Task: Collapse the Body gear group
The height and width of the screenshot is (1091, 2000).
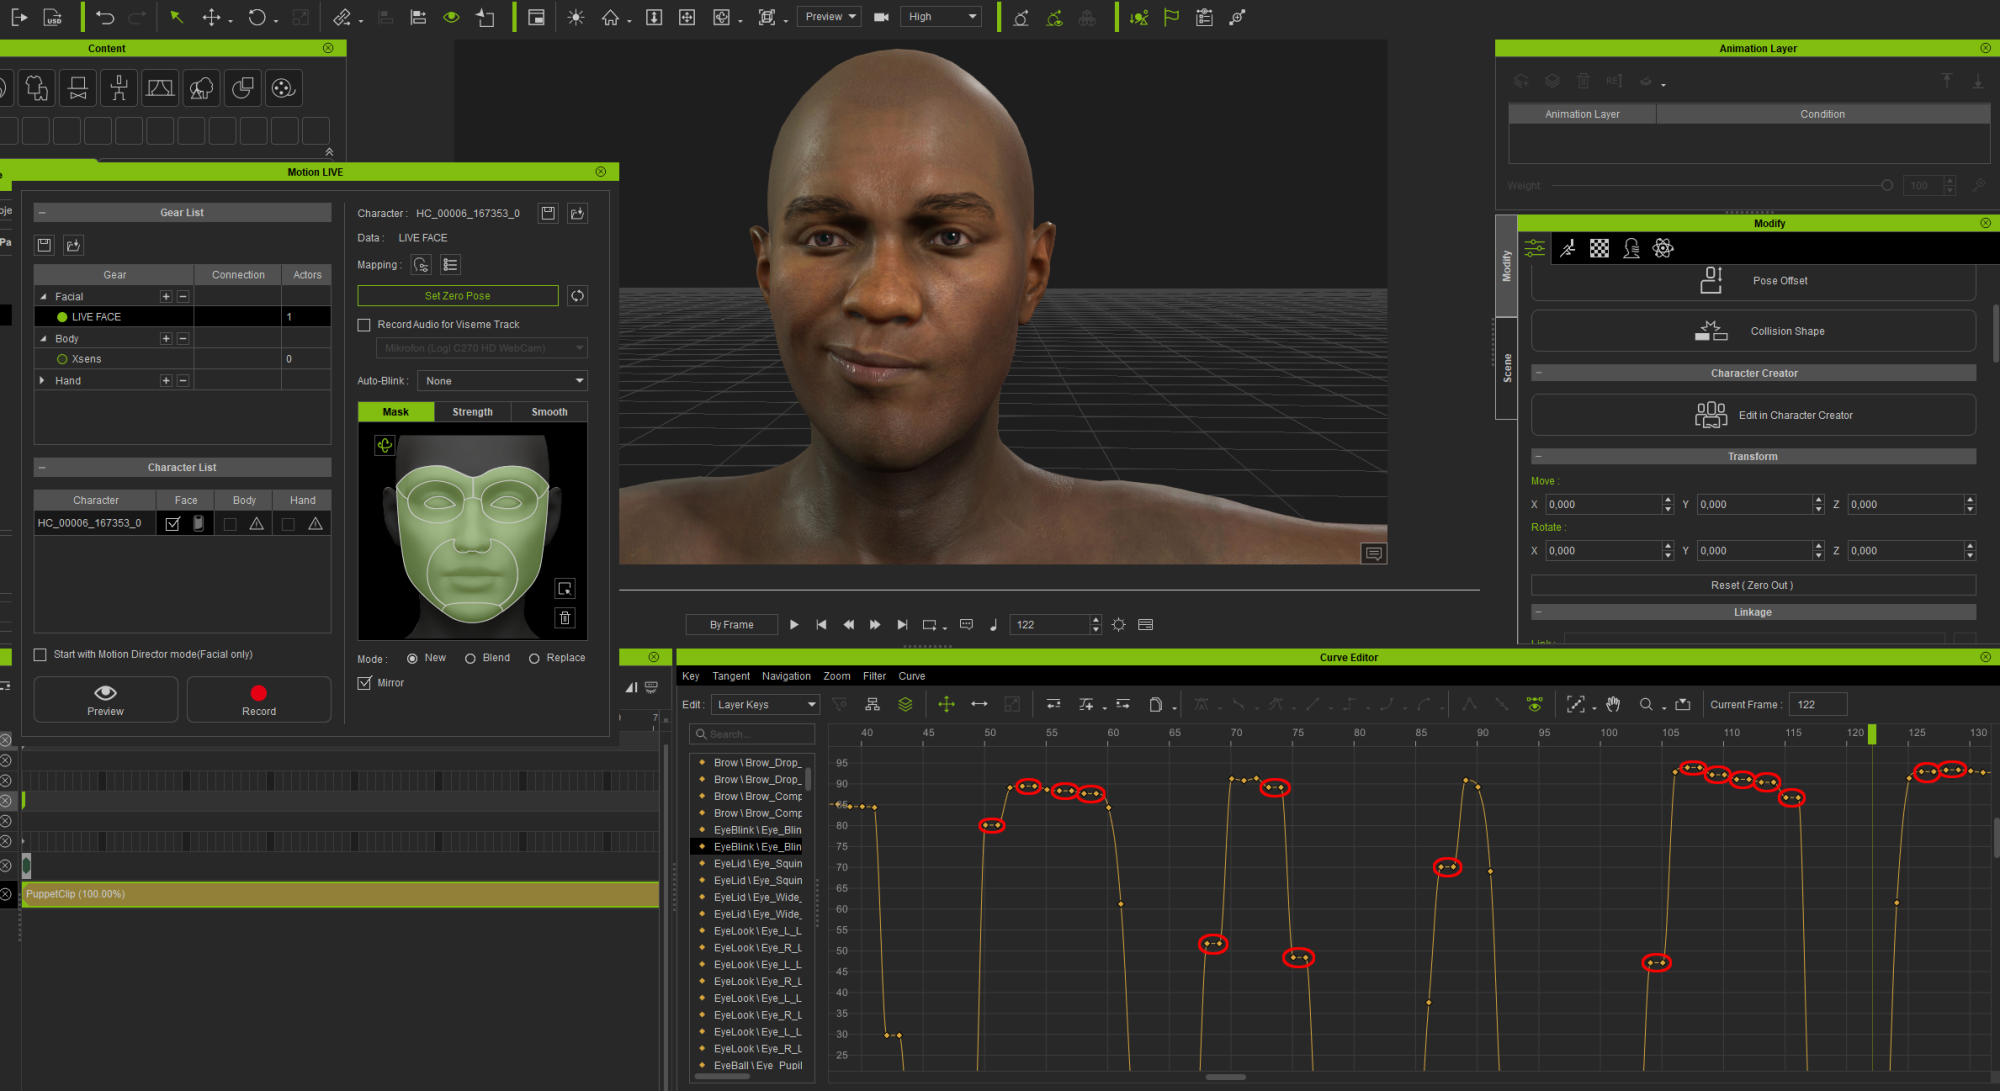Action: (x=43, y=338)
